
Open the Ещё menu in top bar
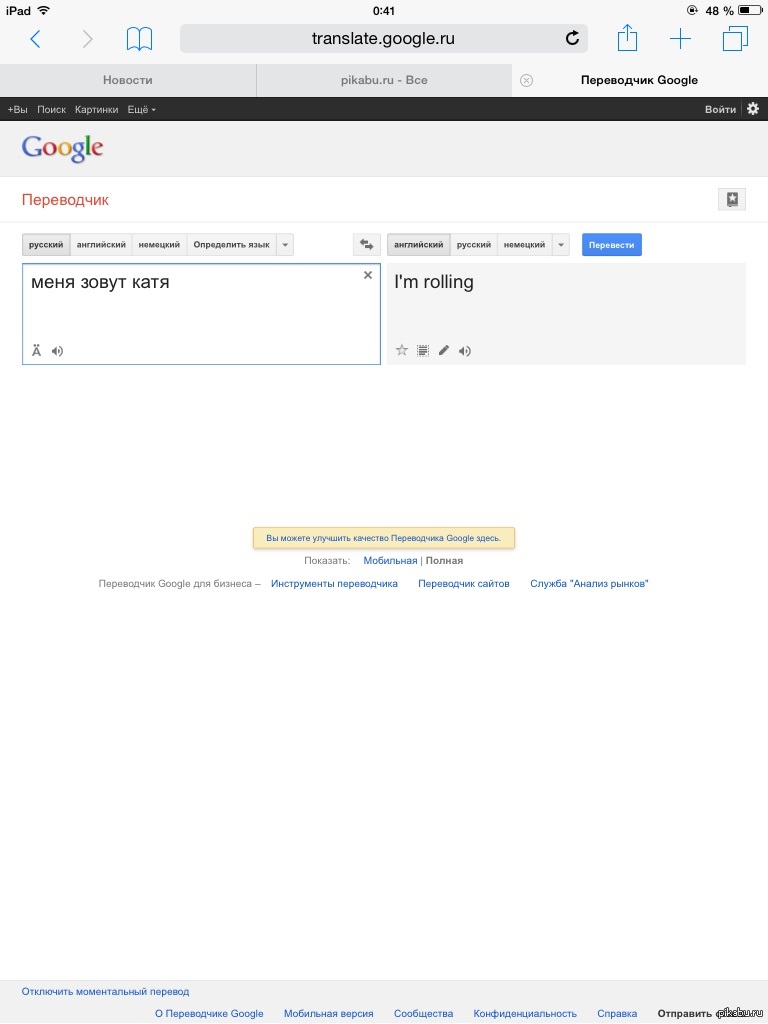tap(141, 110)
